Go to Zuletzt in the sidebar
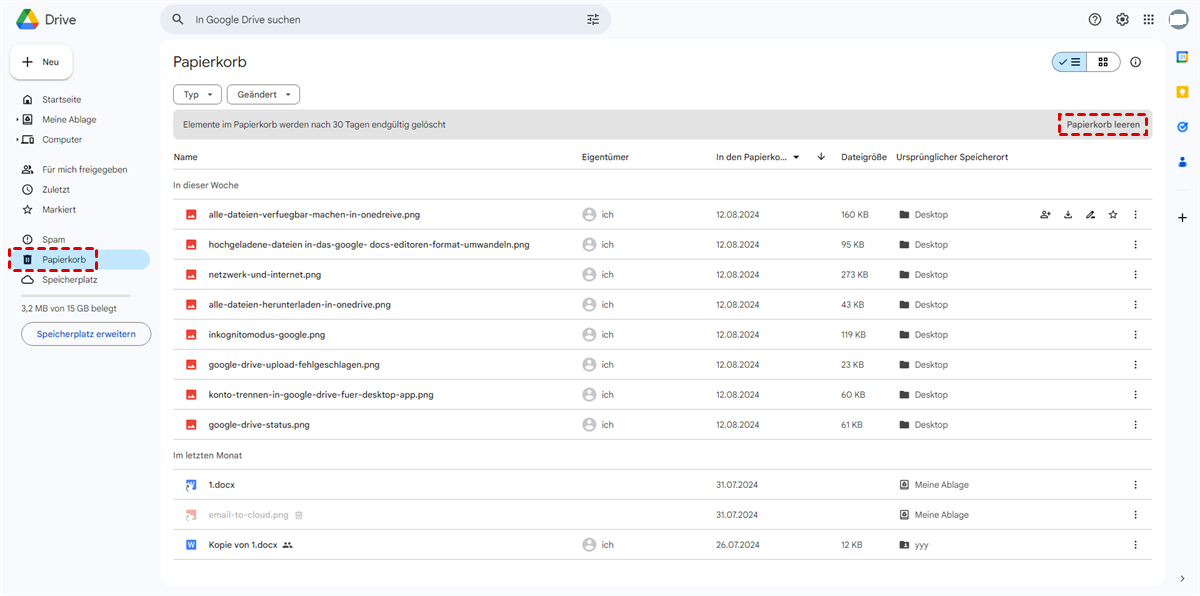 point(56,190)
